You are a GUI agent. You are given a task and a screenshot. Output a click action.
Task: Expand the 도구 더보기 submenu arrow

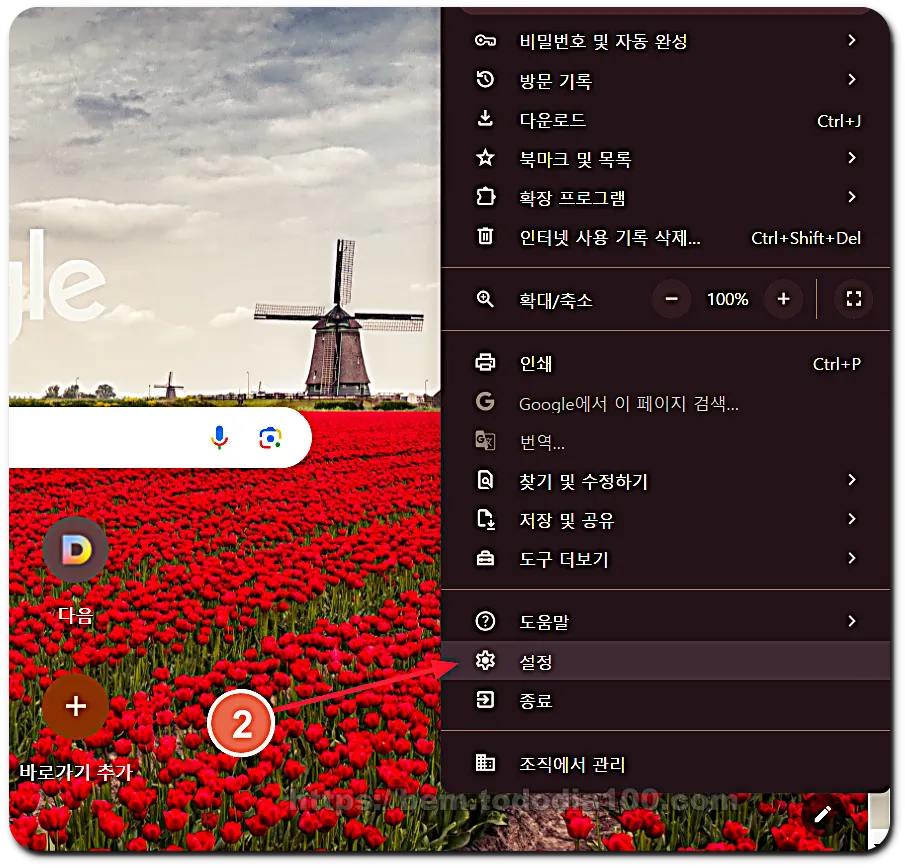[852, 558]
